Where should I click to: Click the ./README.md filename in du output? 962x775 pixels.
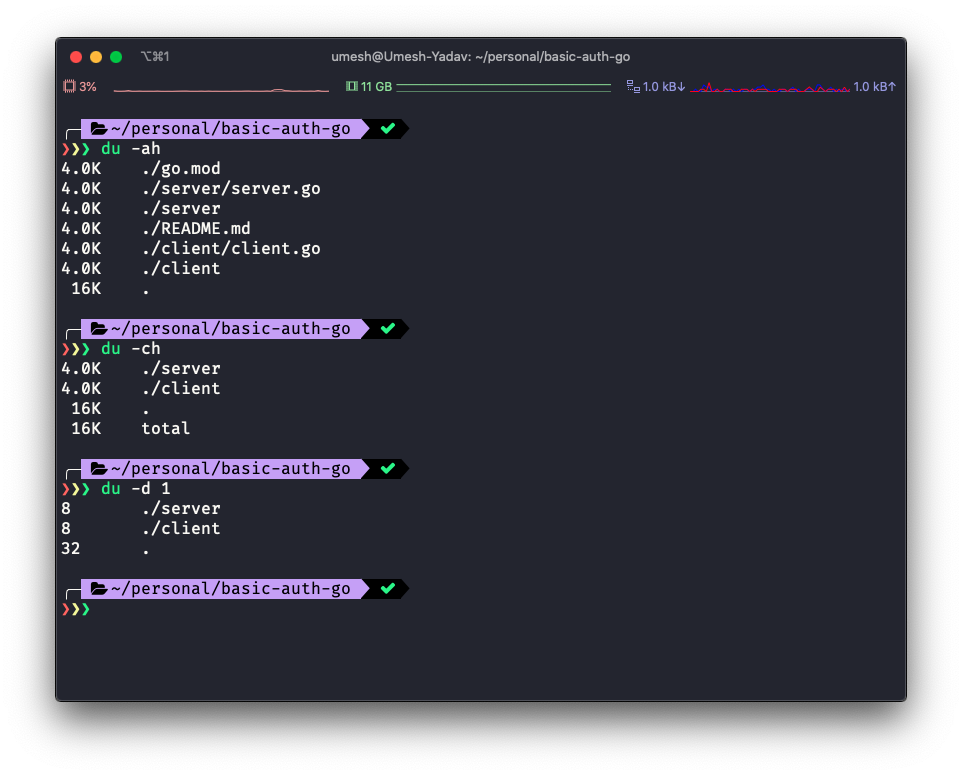tap(195, 228)
